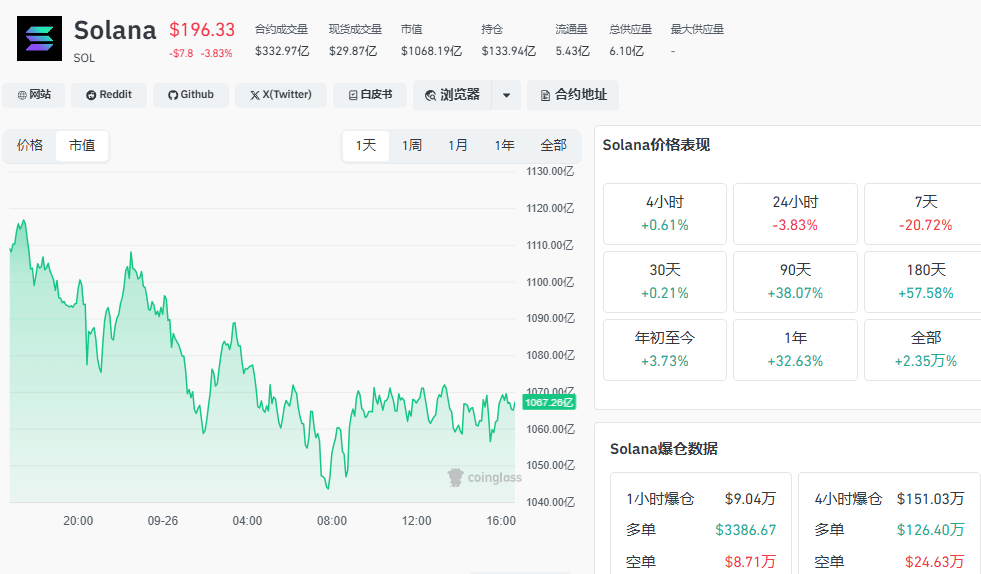The width and height of the screenshot is (981, 574).
Task: Click the 90天 +38.07% performance card
Action: (795, 282)
